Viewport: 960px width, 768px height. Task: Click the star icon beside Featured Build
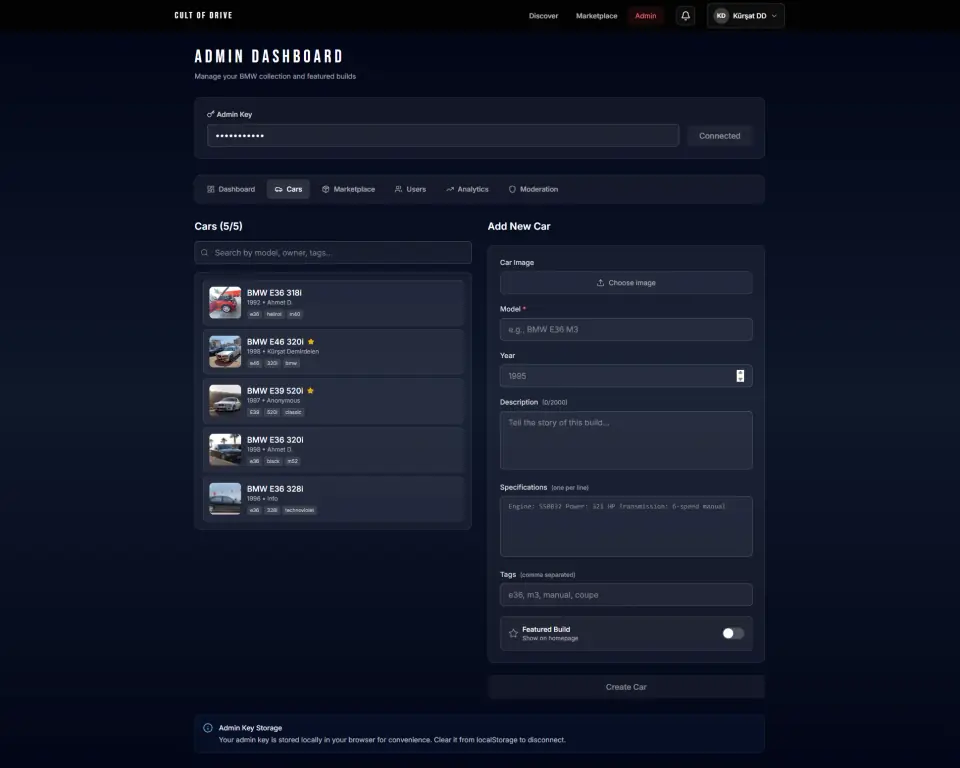coord(513,633)
